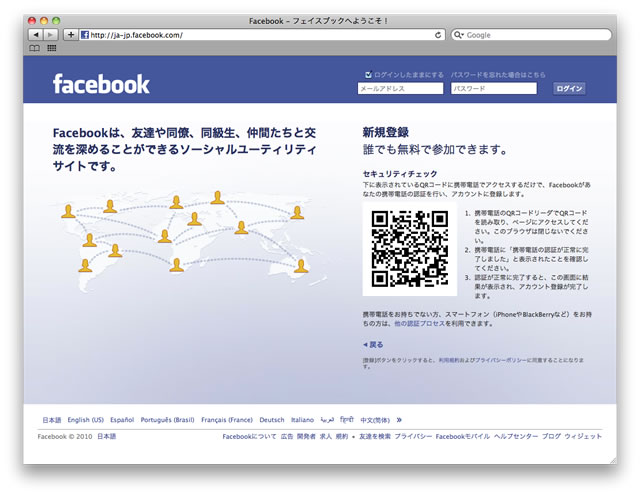Screen dimensions: 640x496
Task: Focus the パスワード input field
Action: point(494,89)
